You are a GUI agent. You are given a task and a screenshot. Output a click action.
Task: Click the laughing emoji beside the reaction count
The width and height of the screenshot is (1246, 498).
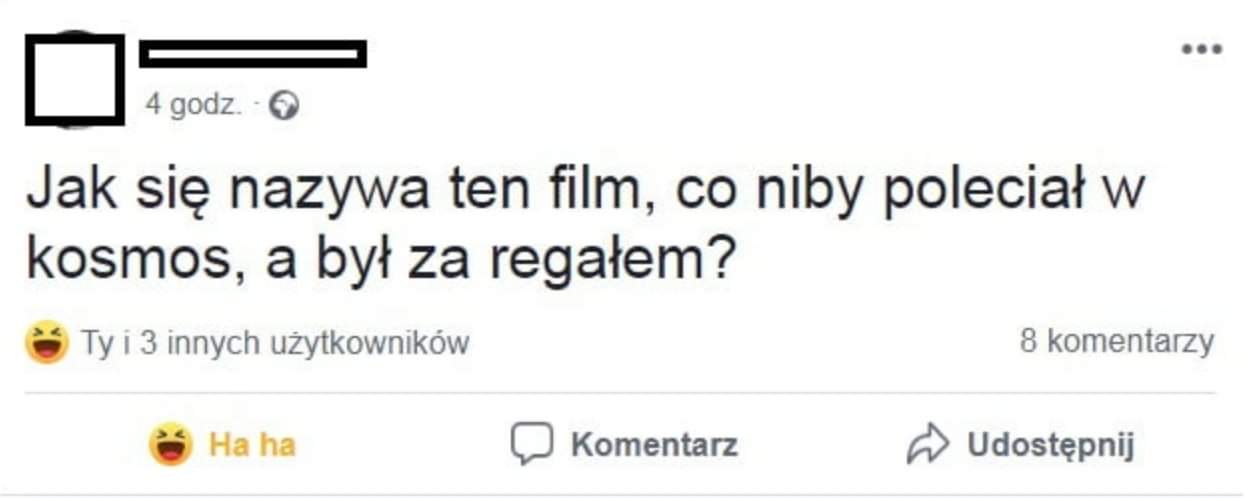(47, 343)
